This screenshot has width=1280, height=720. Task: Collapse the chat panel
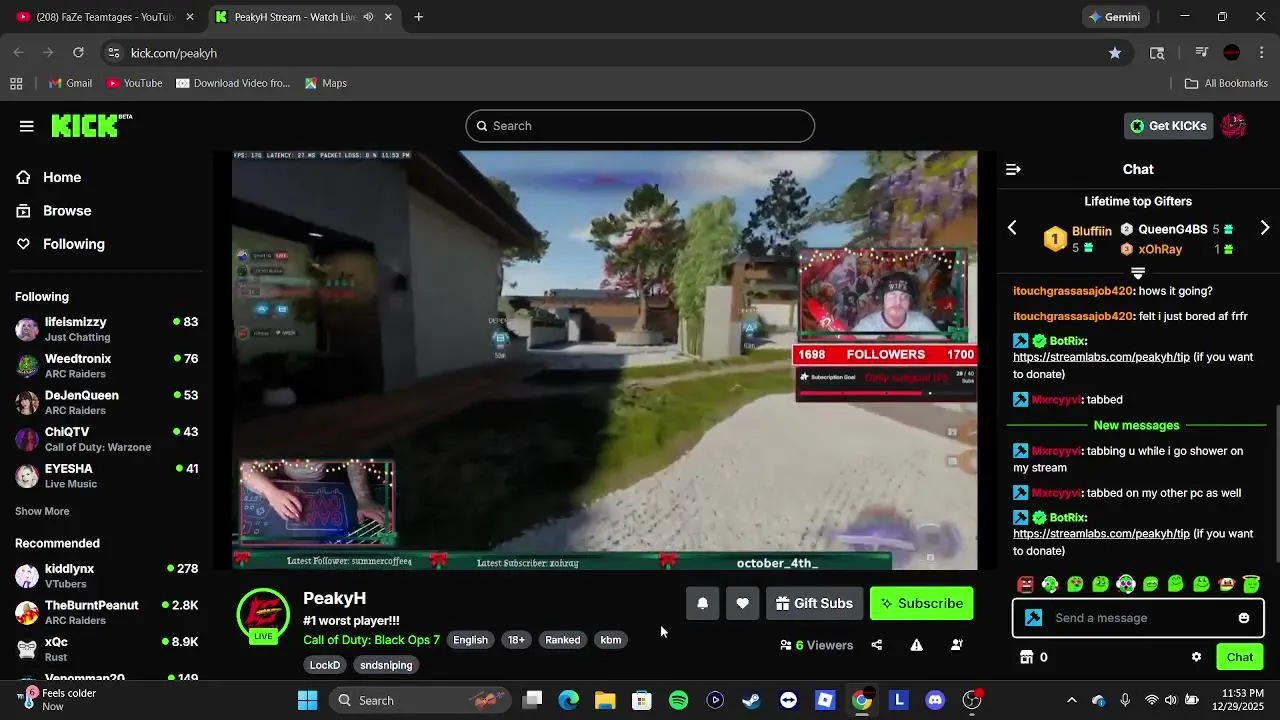1013,170
